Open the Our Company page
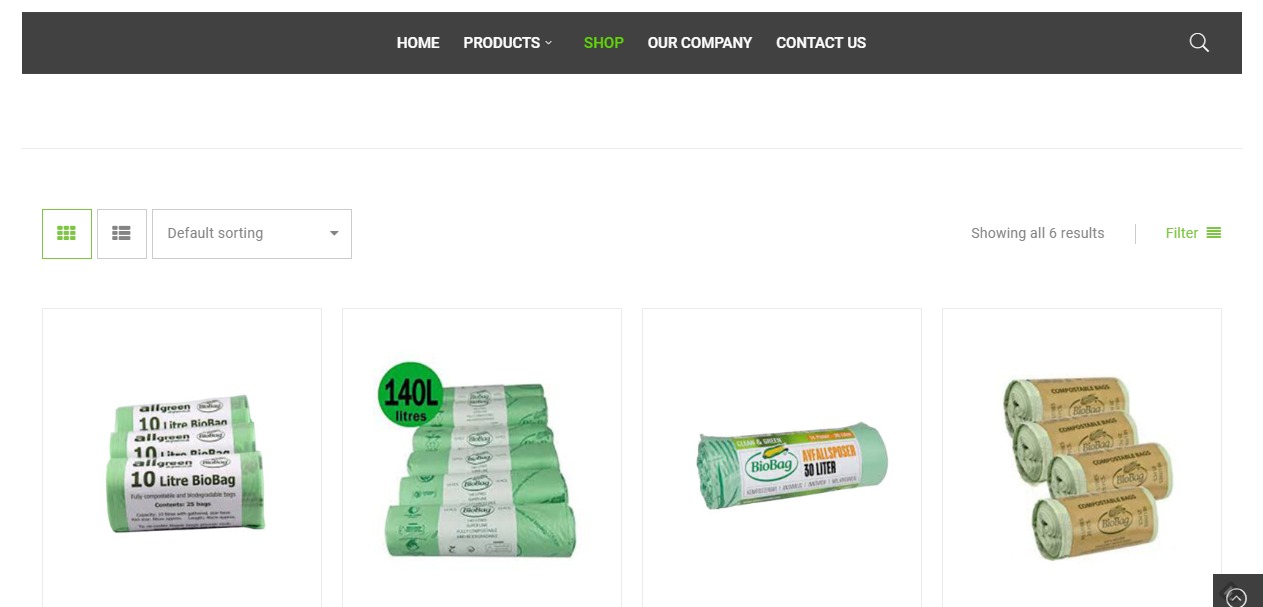The height and width of the screenshot is (607, 1263). click(700, 43)
